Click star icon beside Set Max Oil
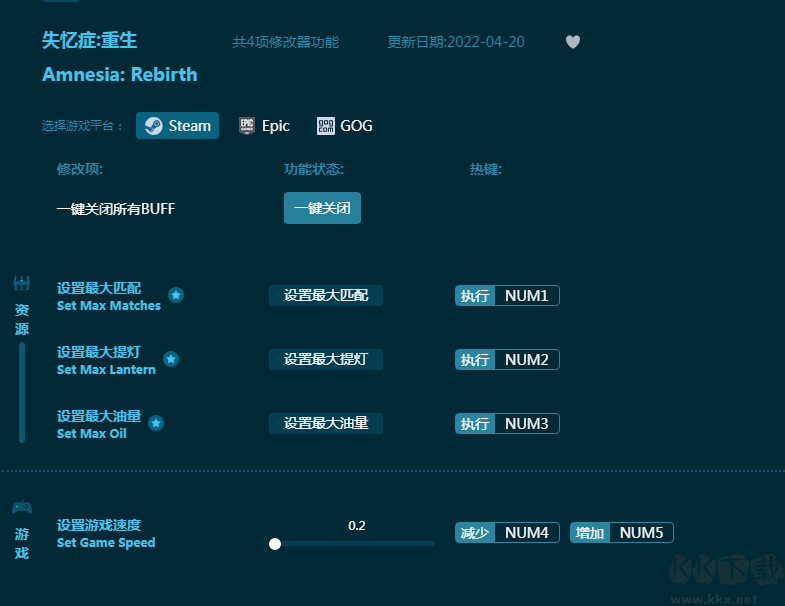 [x=156, y=423]
